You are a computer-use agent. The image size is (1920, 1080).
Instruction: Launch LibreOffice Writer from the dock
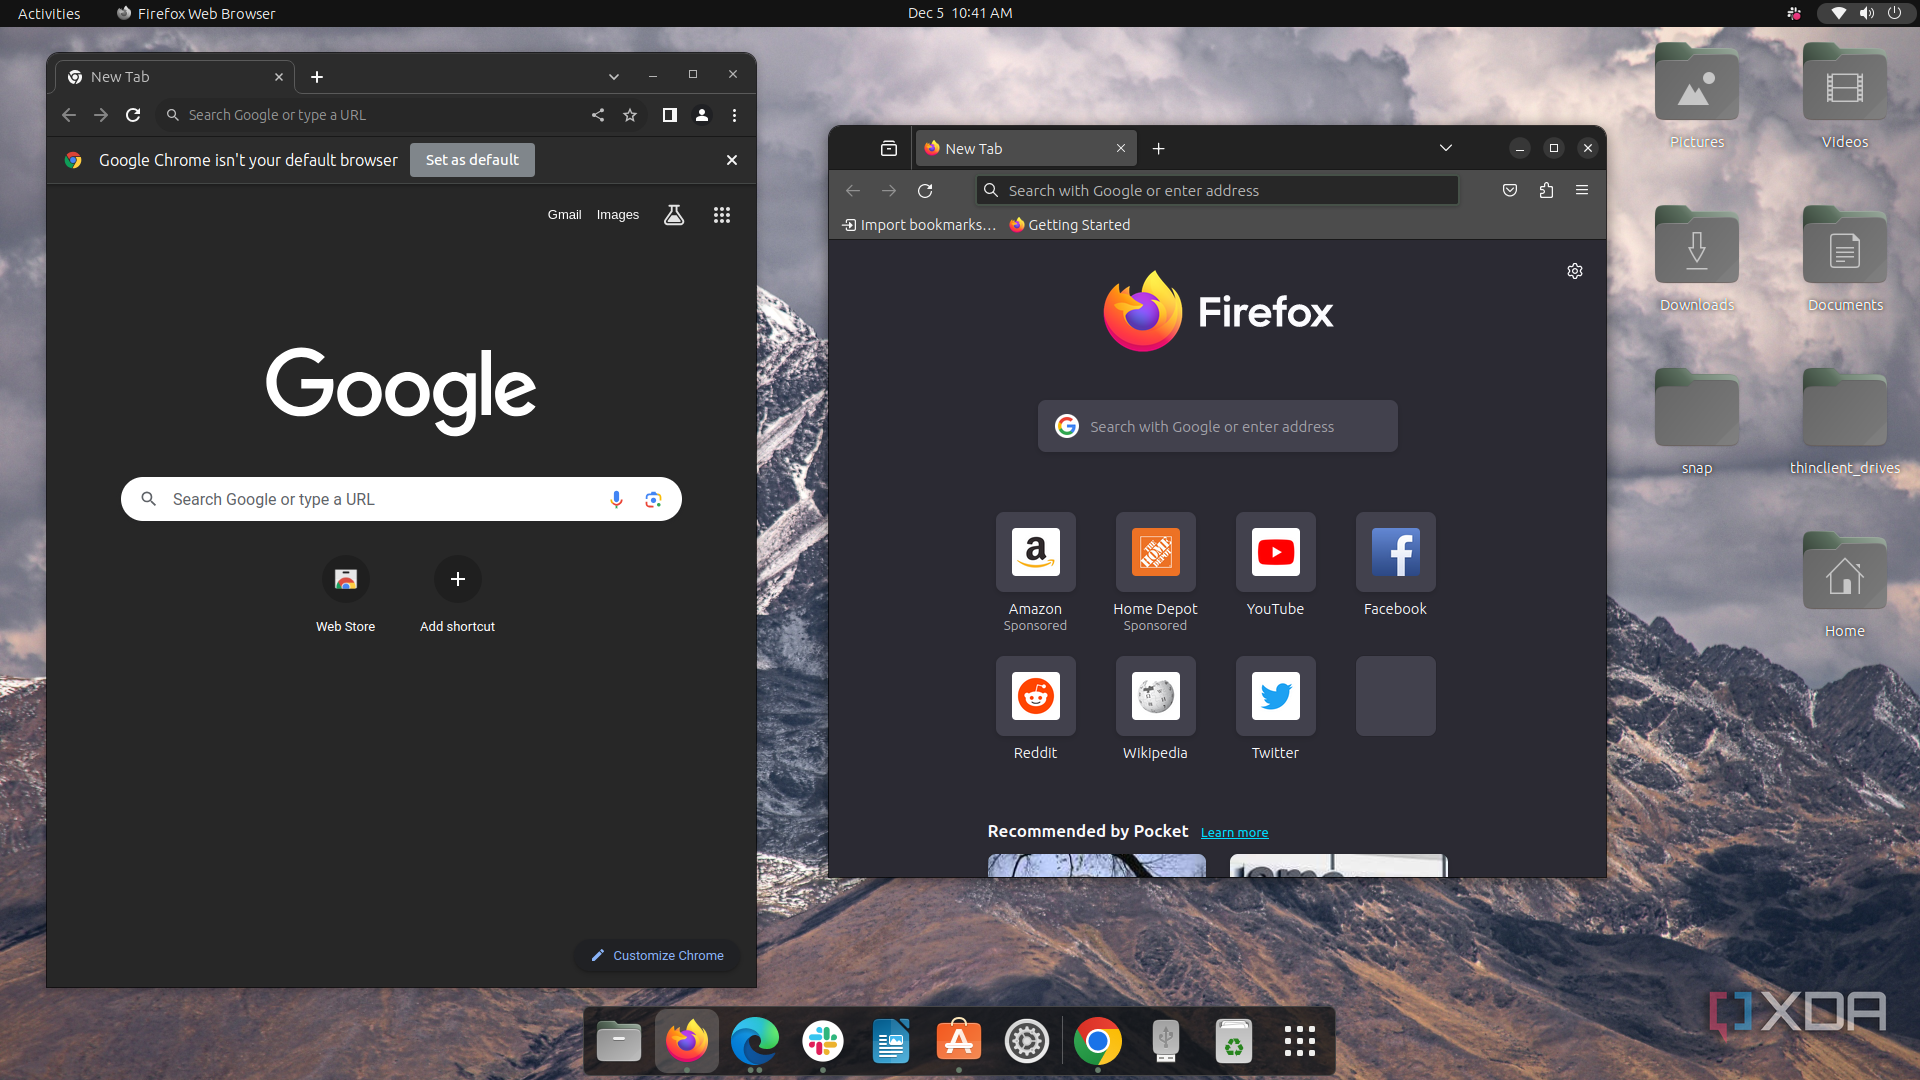[891, 1042]
